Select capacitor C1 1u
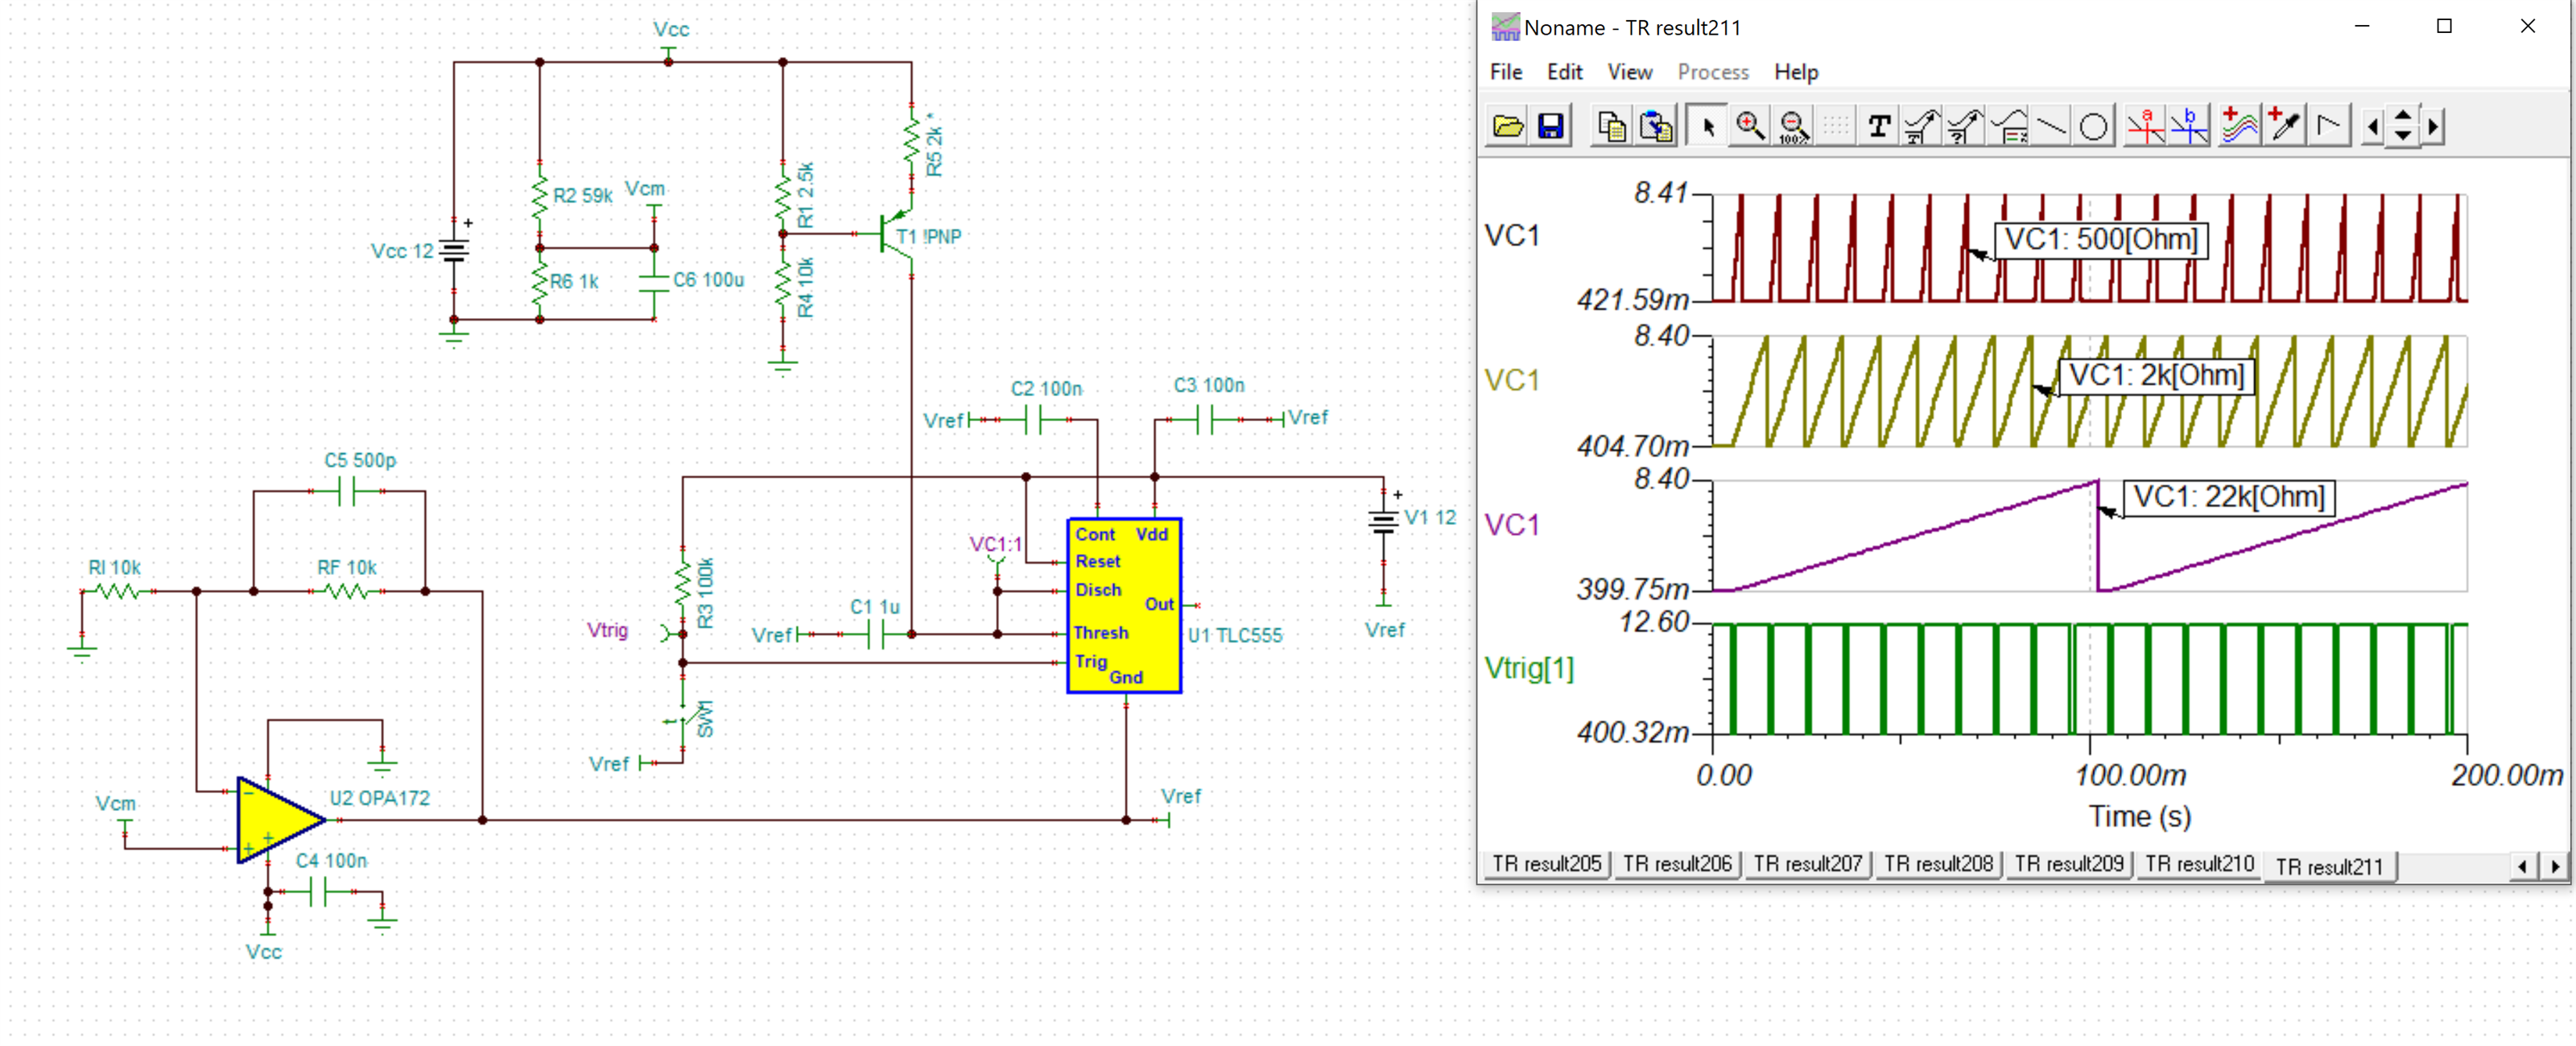Image resolution: width=2576 pixels, height=1046 pixels. point(876,633)
